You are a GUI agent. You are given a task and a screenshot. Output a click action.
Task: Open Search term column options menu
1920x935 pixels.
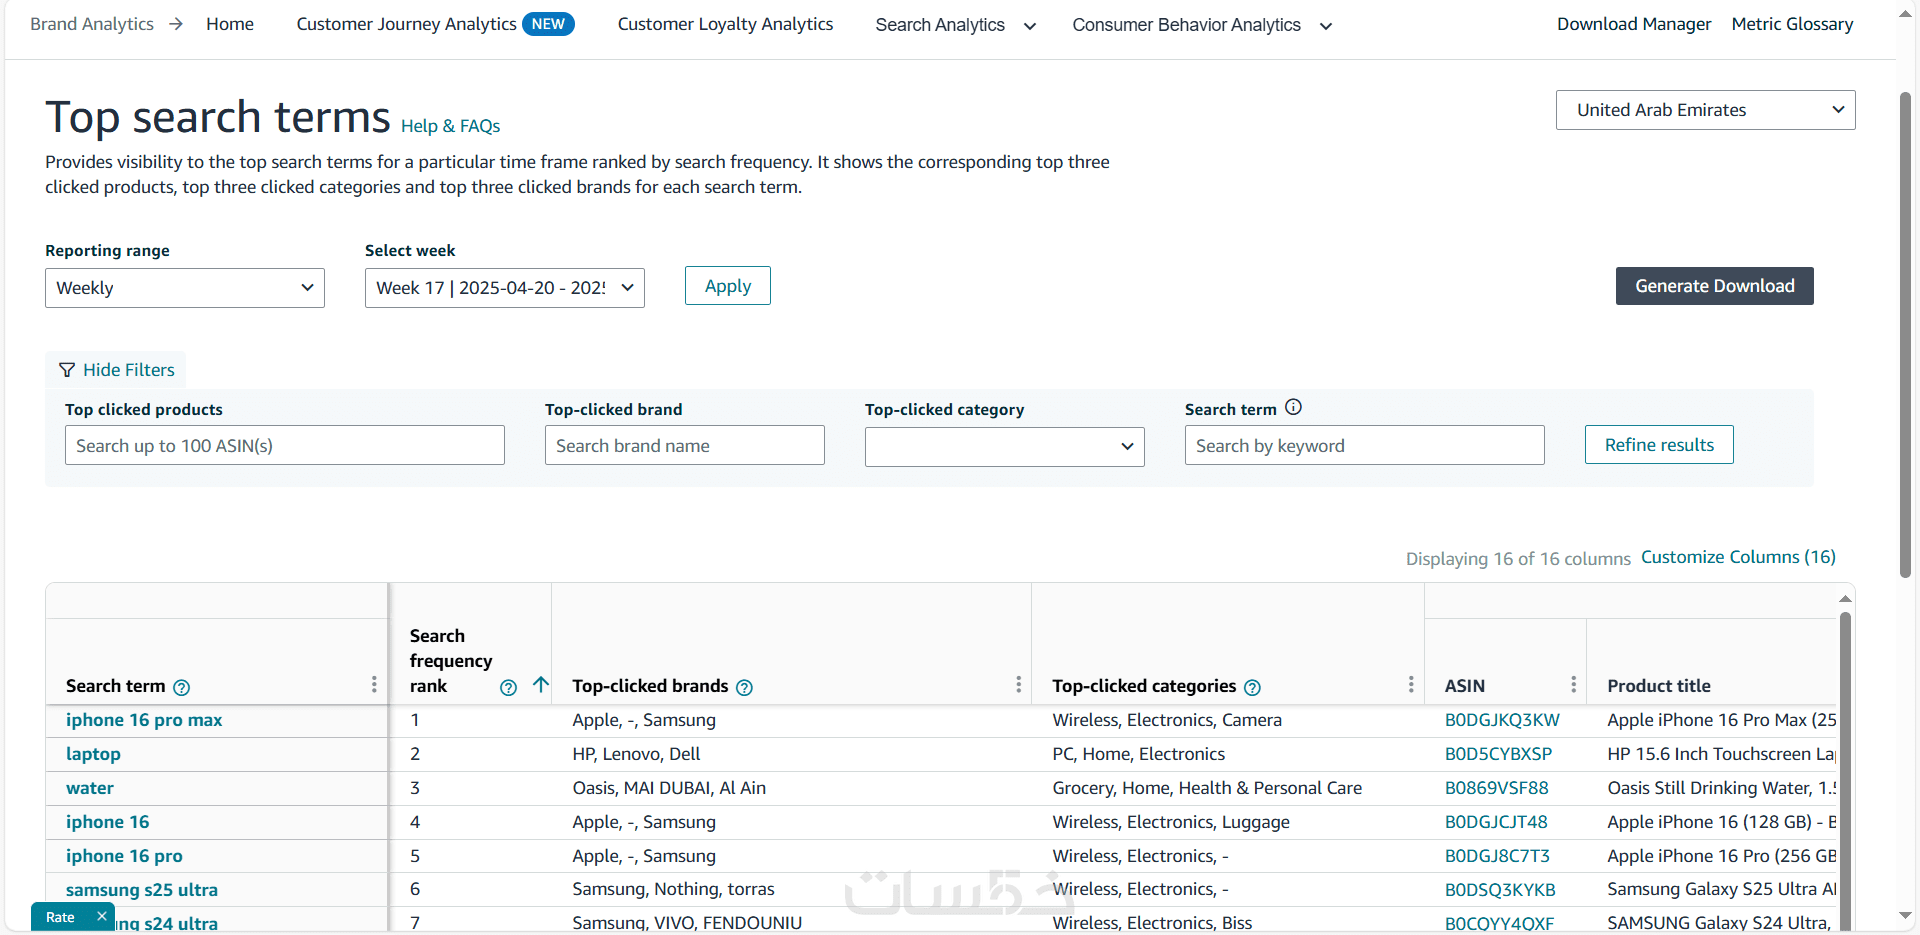click(374, 684)
